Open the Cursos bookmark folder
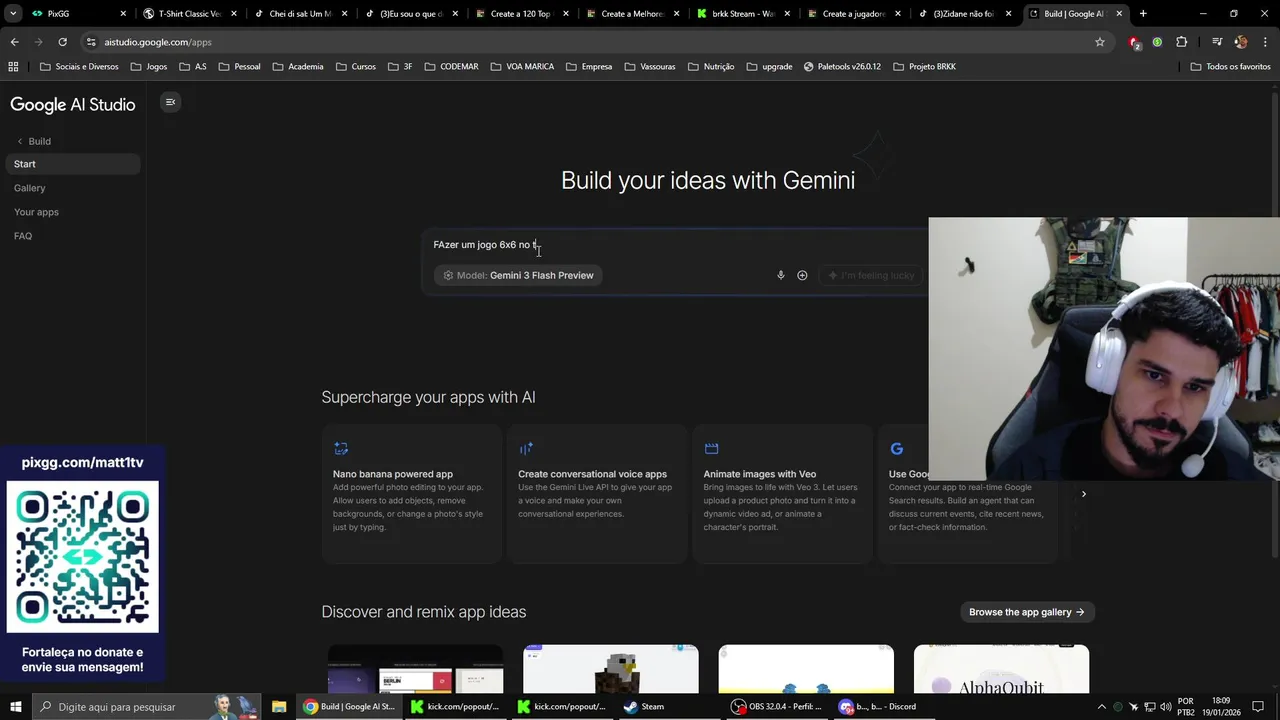 [x=355, y=67]
